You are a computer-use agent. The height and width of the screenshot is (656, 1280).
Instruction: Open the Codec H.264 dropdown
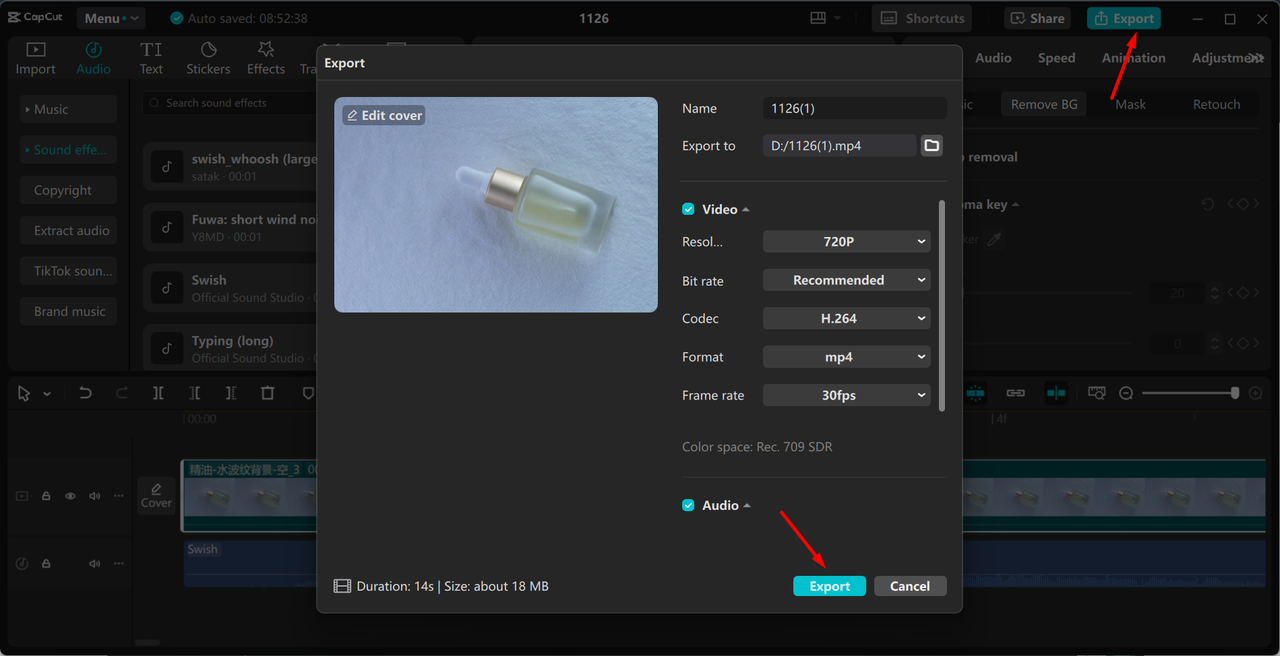[847, 318]
